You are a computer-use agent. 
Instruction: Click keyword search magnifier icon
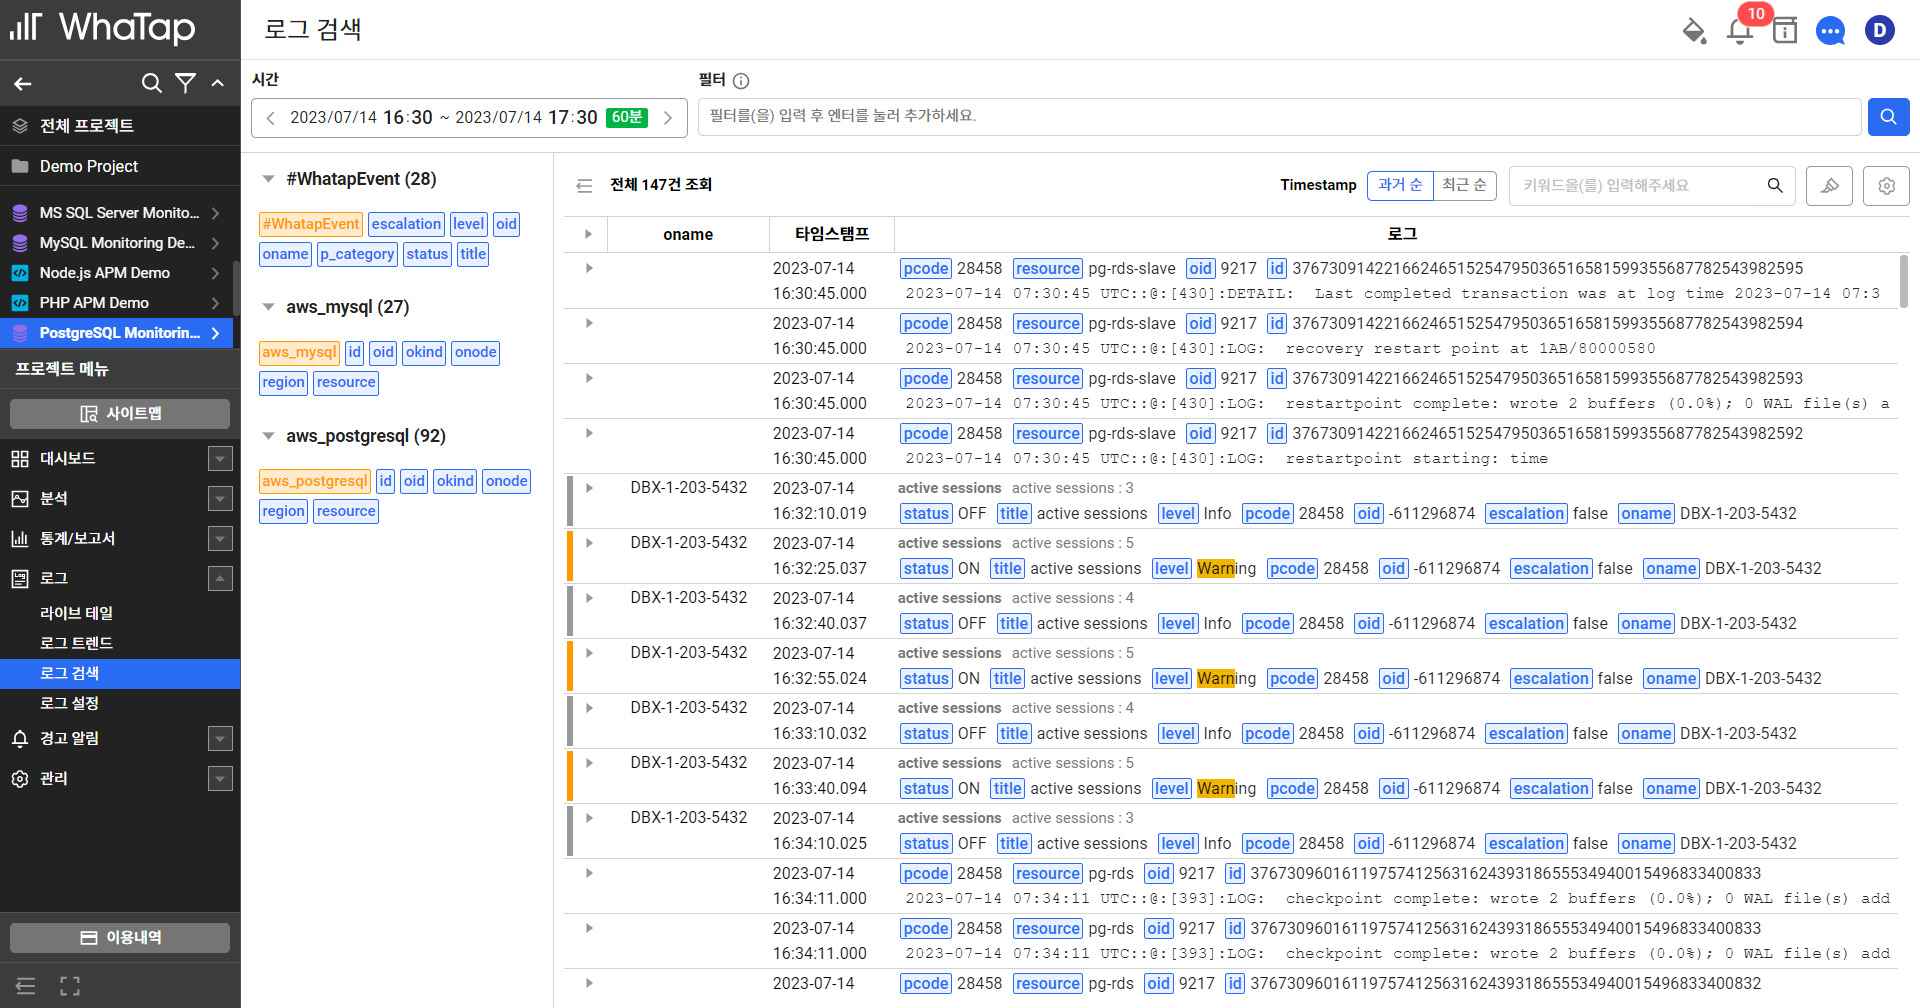tap(1775, 185)
